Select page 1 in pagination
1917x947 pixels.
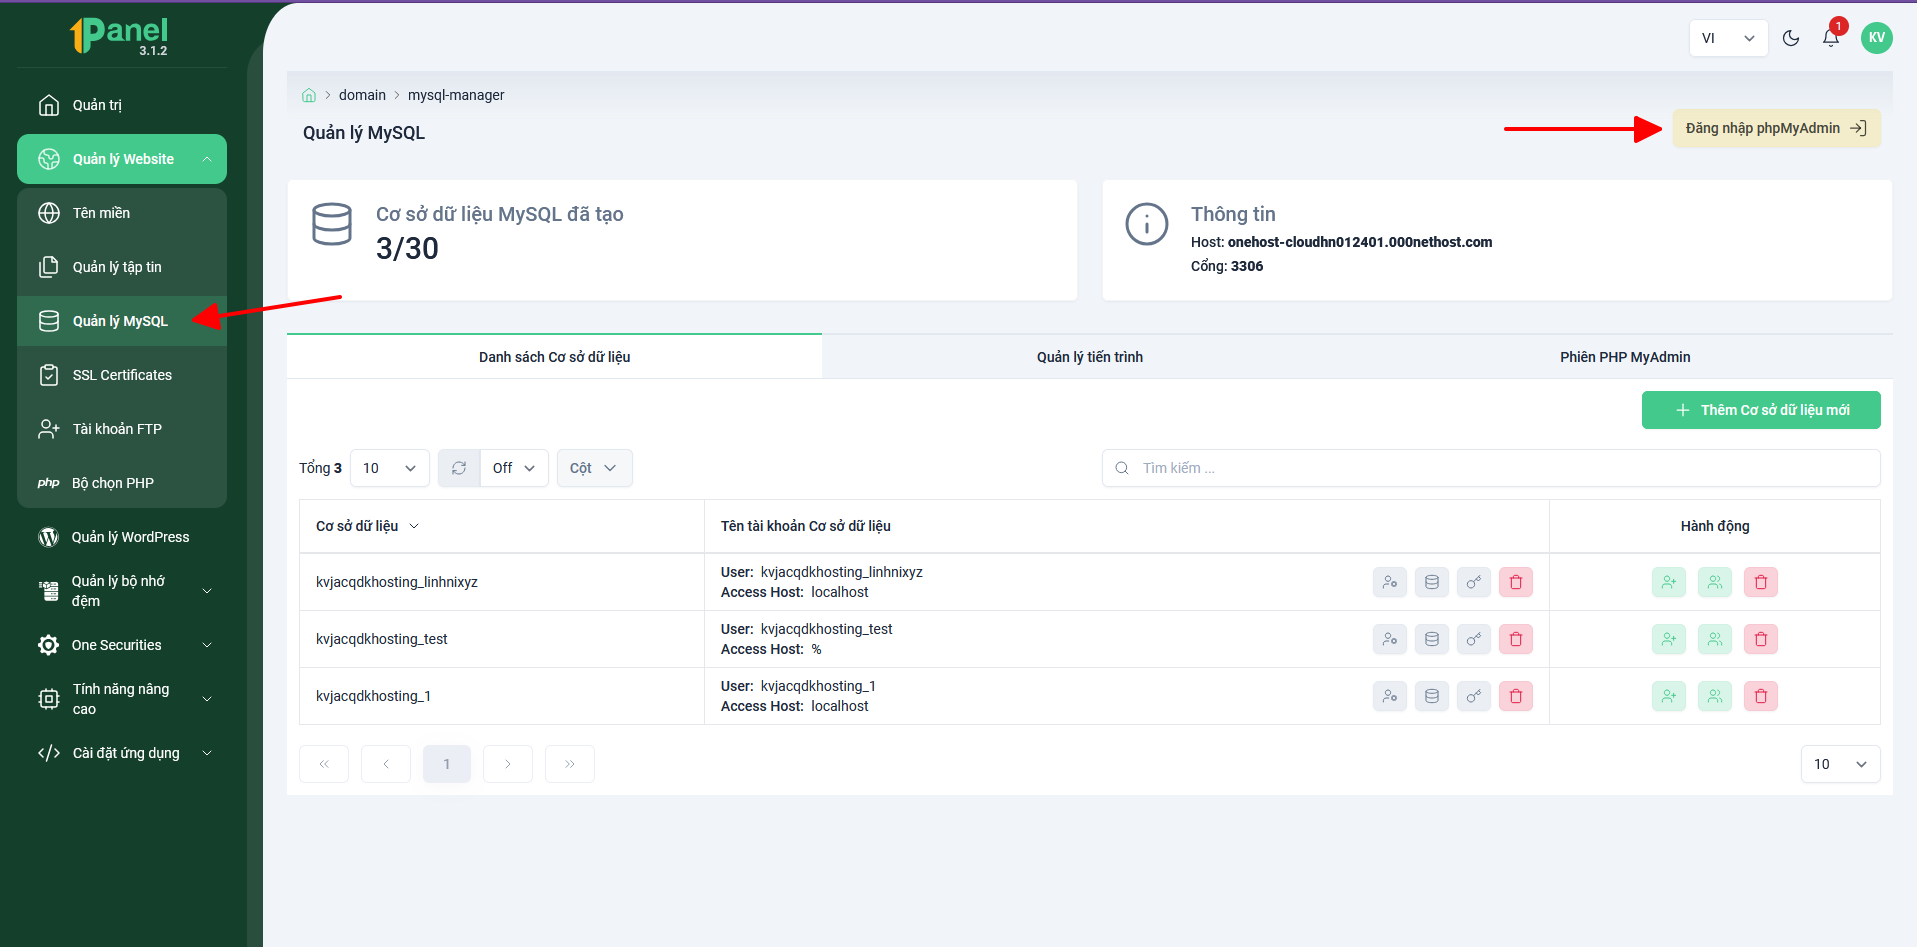[447, 764]
